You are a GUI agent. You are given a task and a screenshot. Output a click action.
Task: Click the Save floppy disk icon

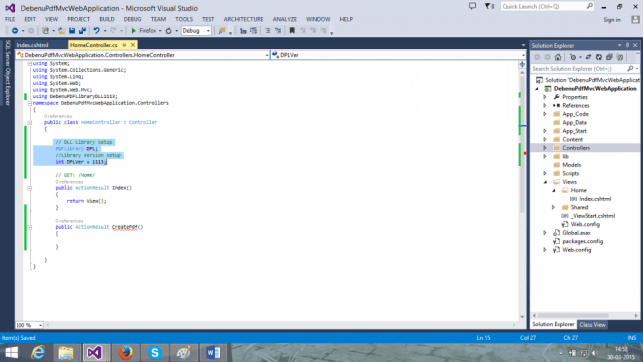click(x=72, y=31)
